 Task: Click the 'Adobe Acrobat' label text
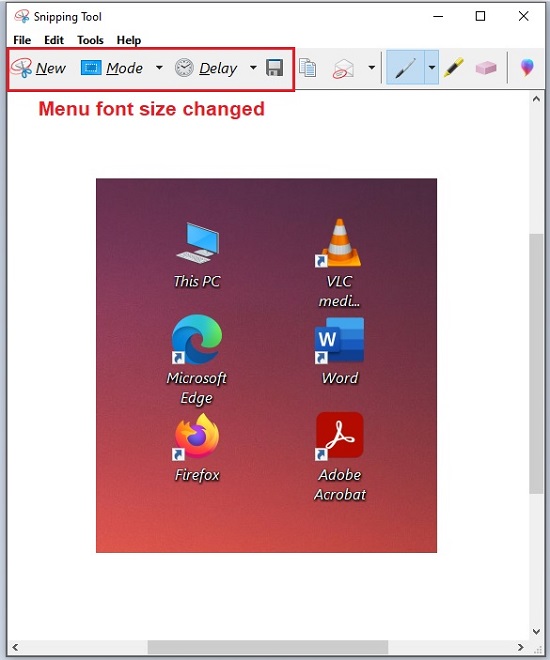(x=340, y=484)
